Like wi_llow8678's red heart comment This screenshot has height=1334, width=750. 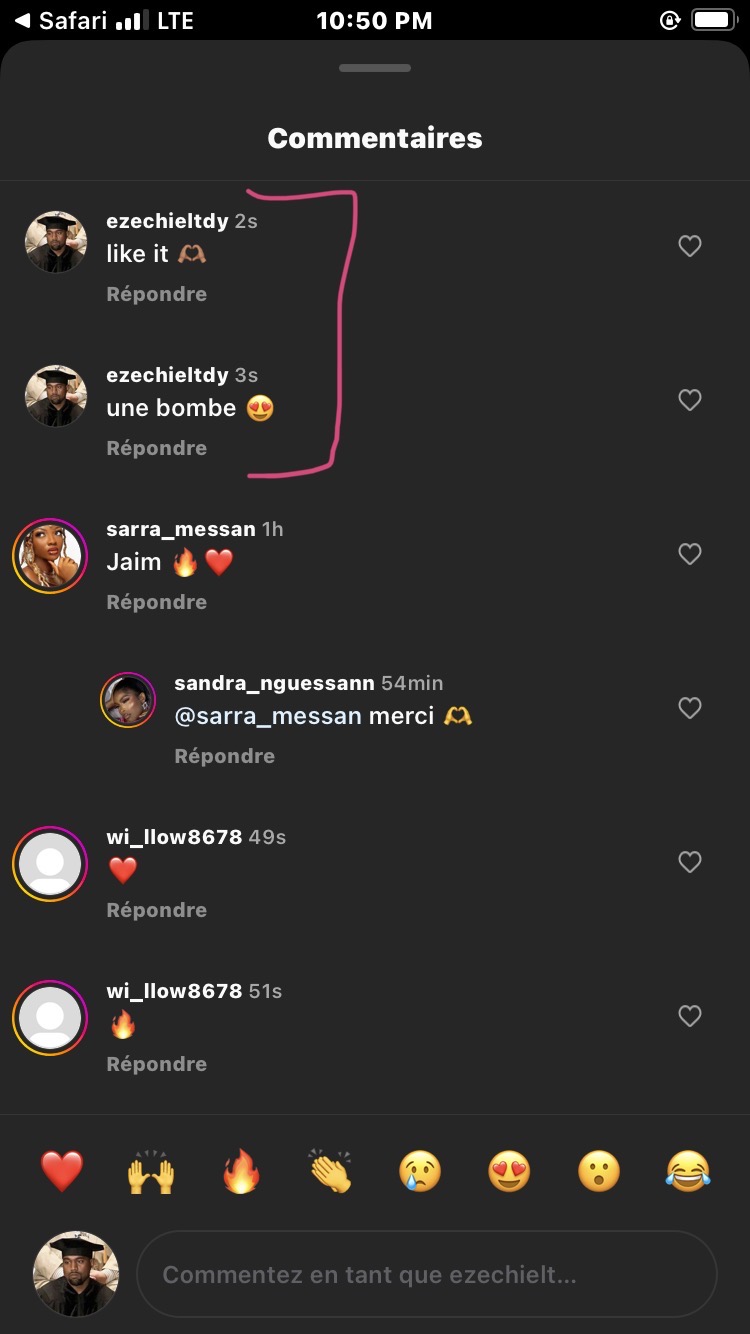click(x=690, y=862)
